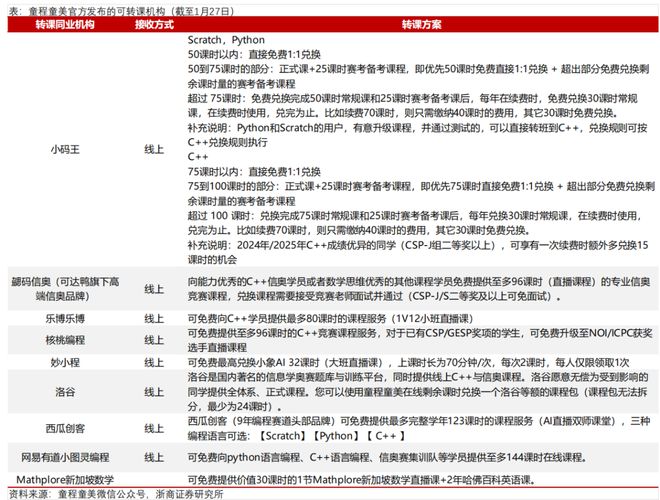The width and height of the screenshot is (660, 500).
Task: Click the 接收方式 column header
Action: click(x=154, y=24)
